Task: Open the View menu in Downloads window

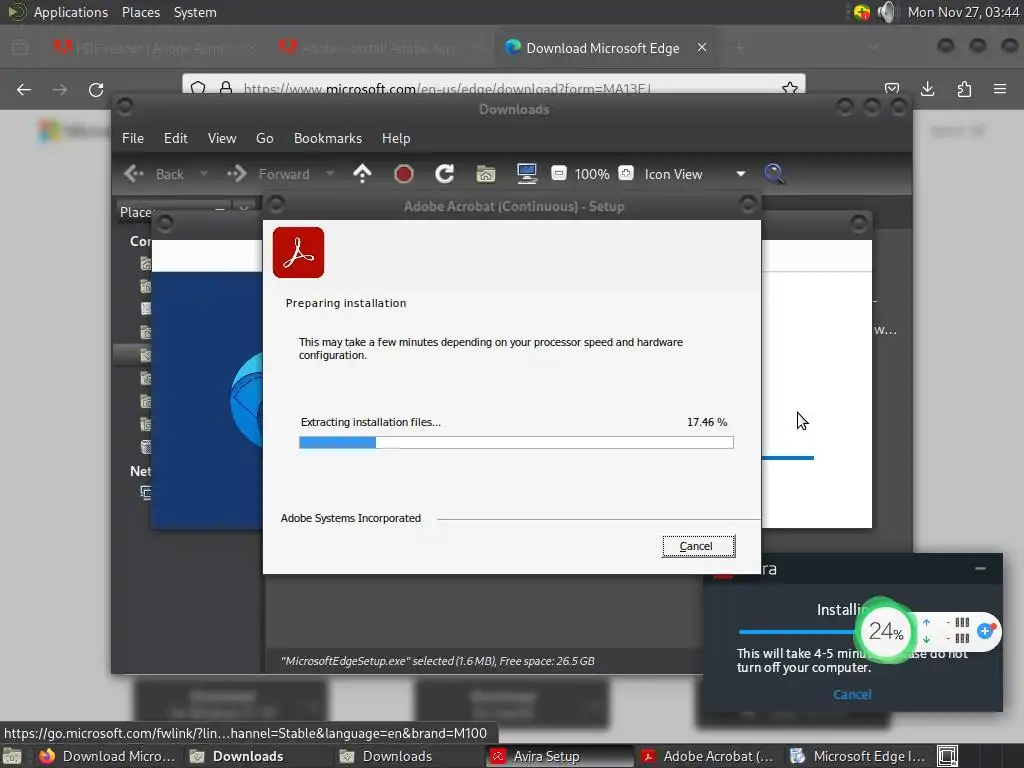Action: coord(222,138)
